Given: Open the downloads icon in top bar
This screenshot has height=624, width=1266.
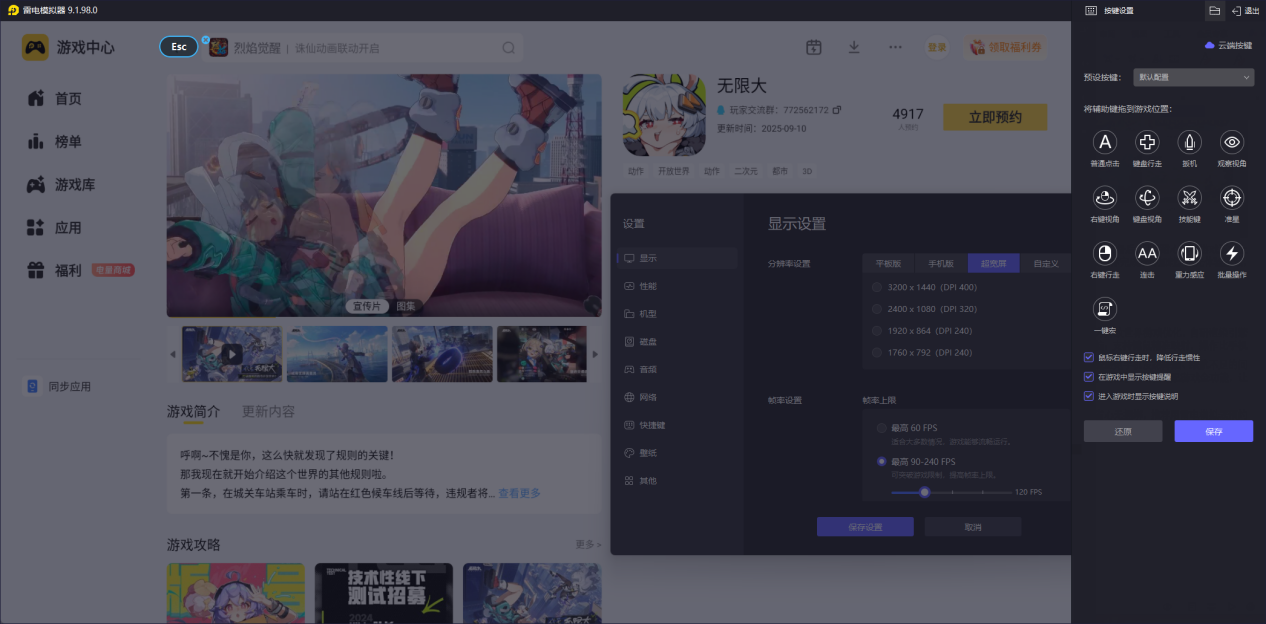Looking at the screenshot, I should (x=854, y=47).
